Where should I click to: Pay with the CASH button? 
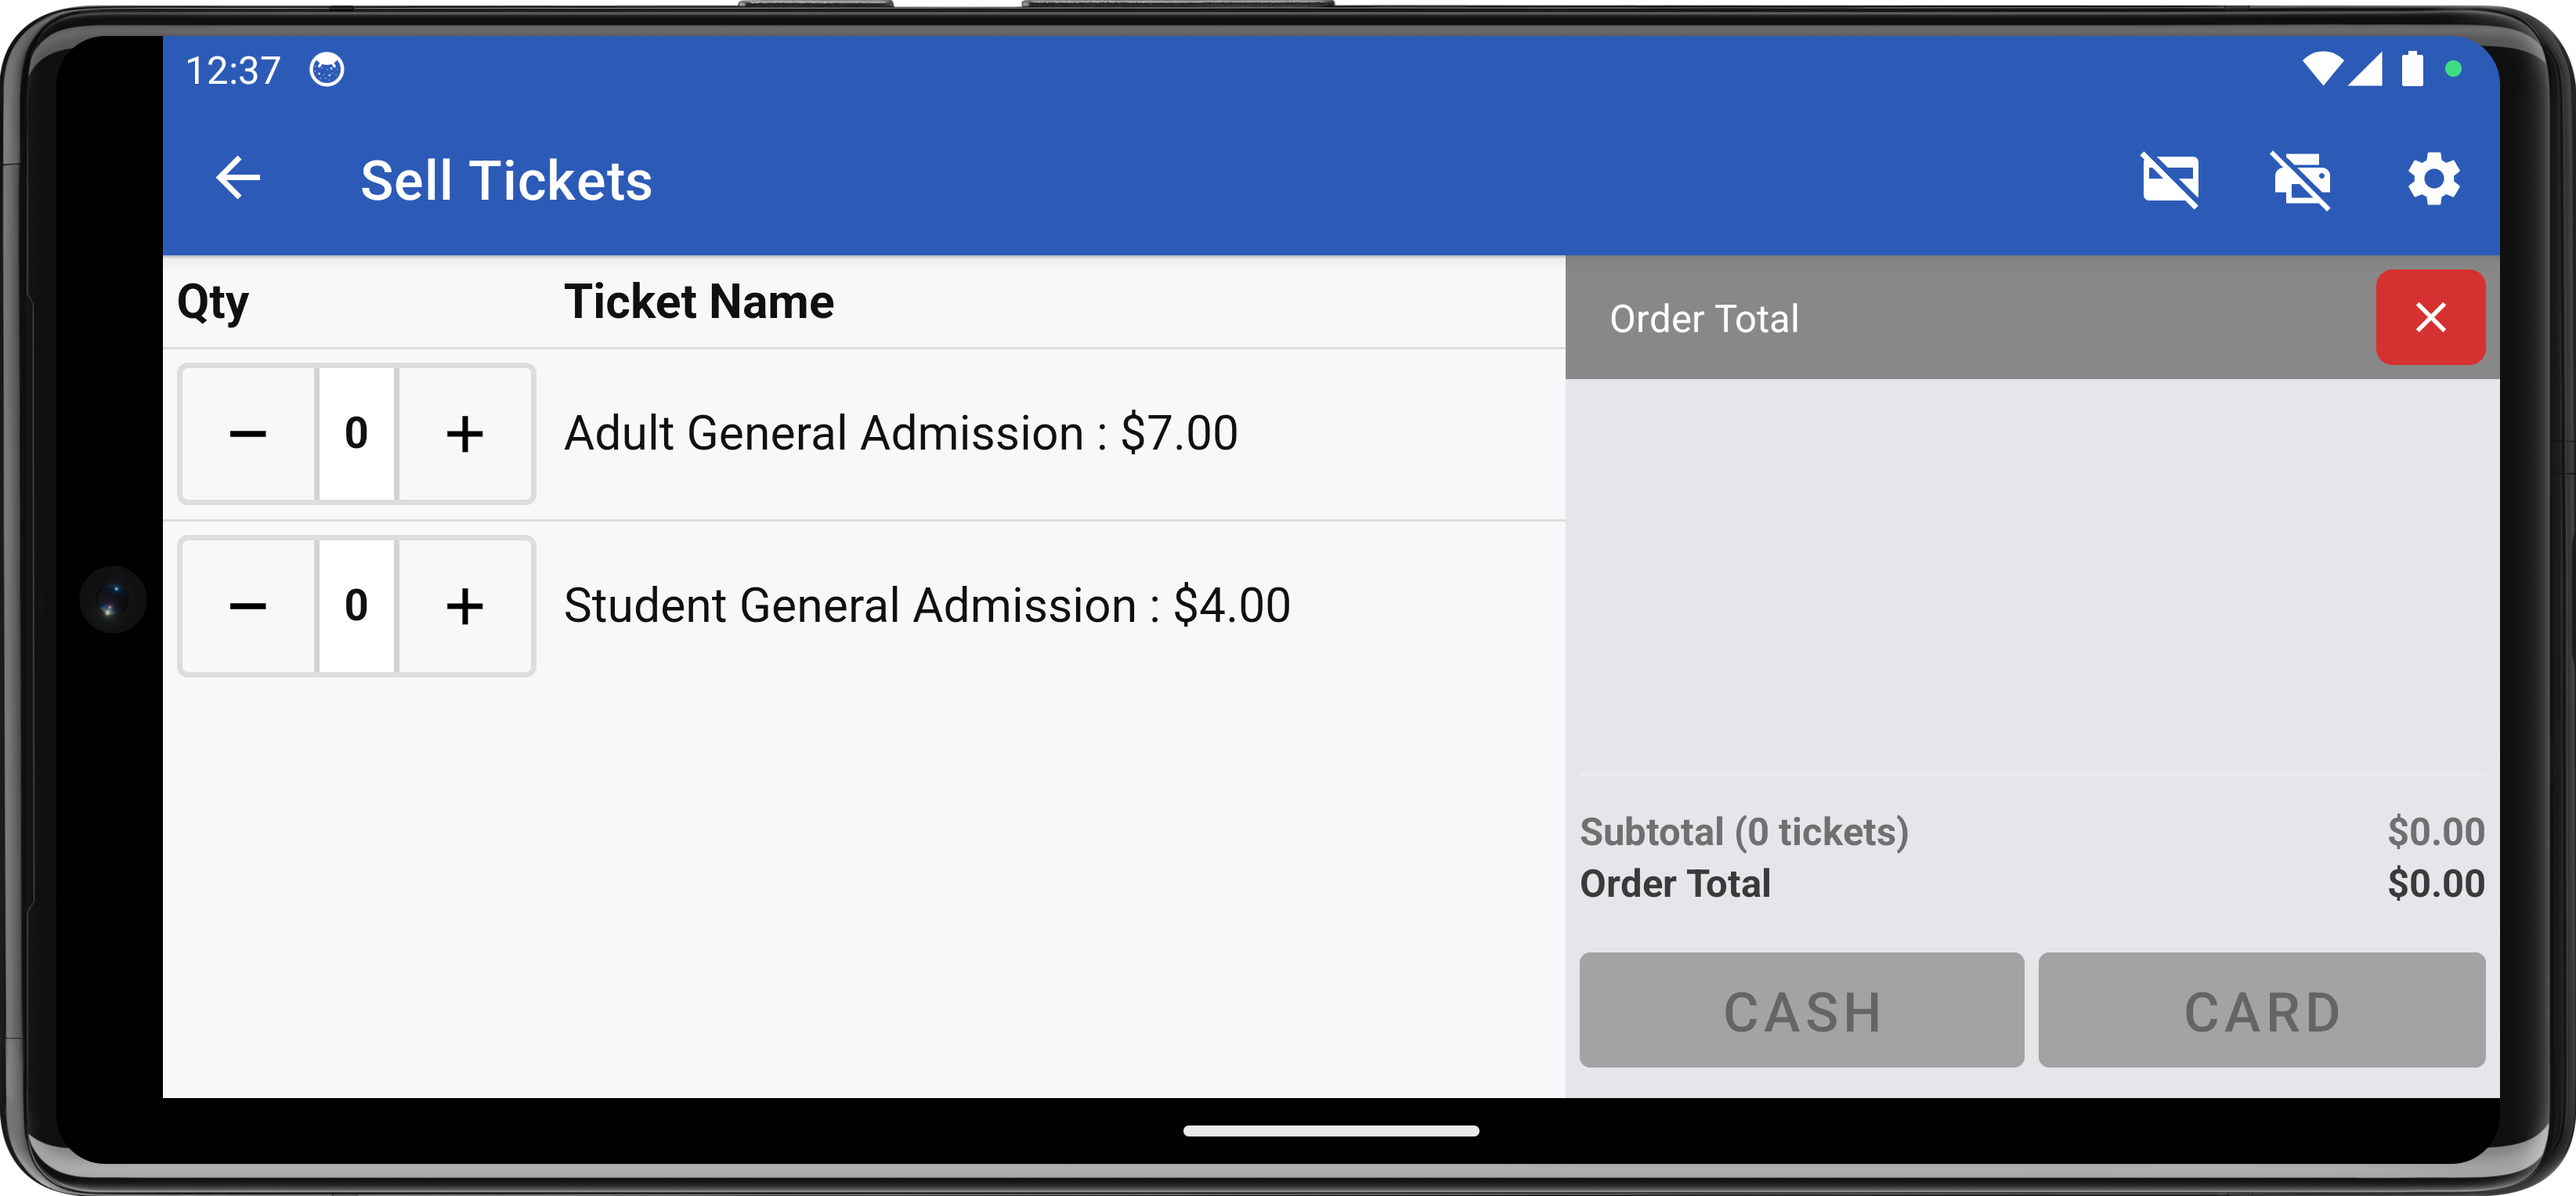point(1801,1010)
